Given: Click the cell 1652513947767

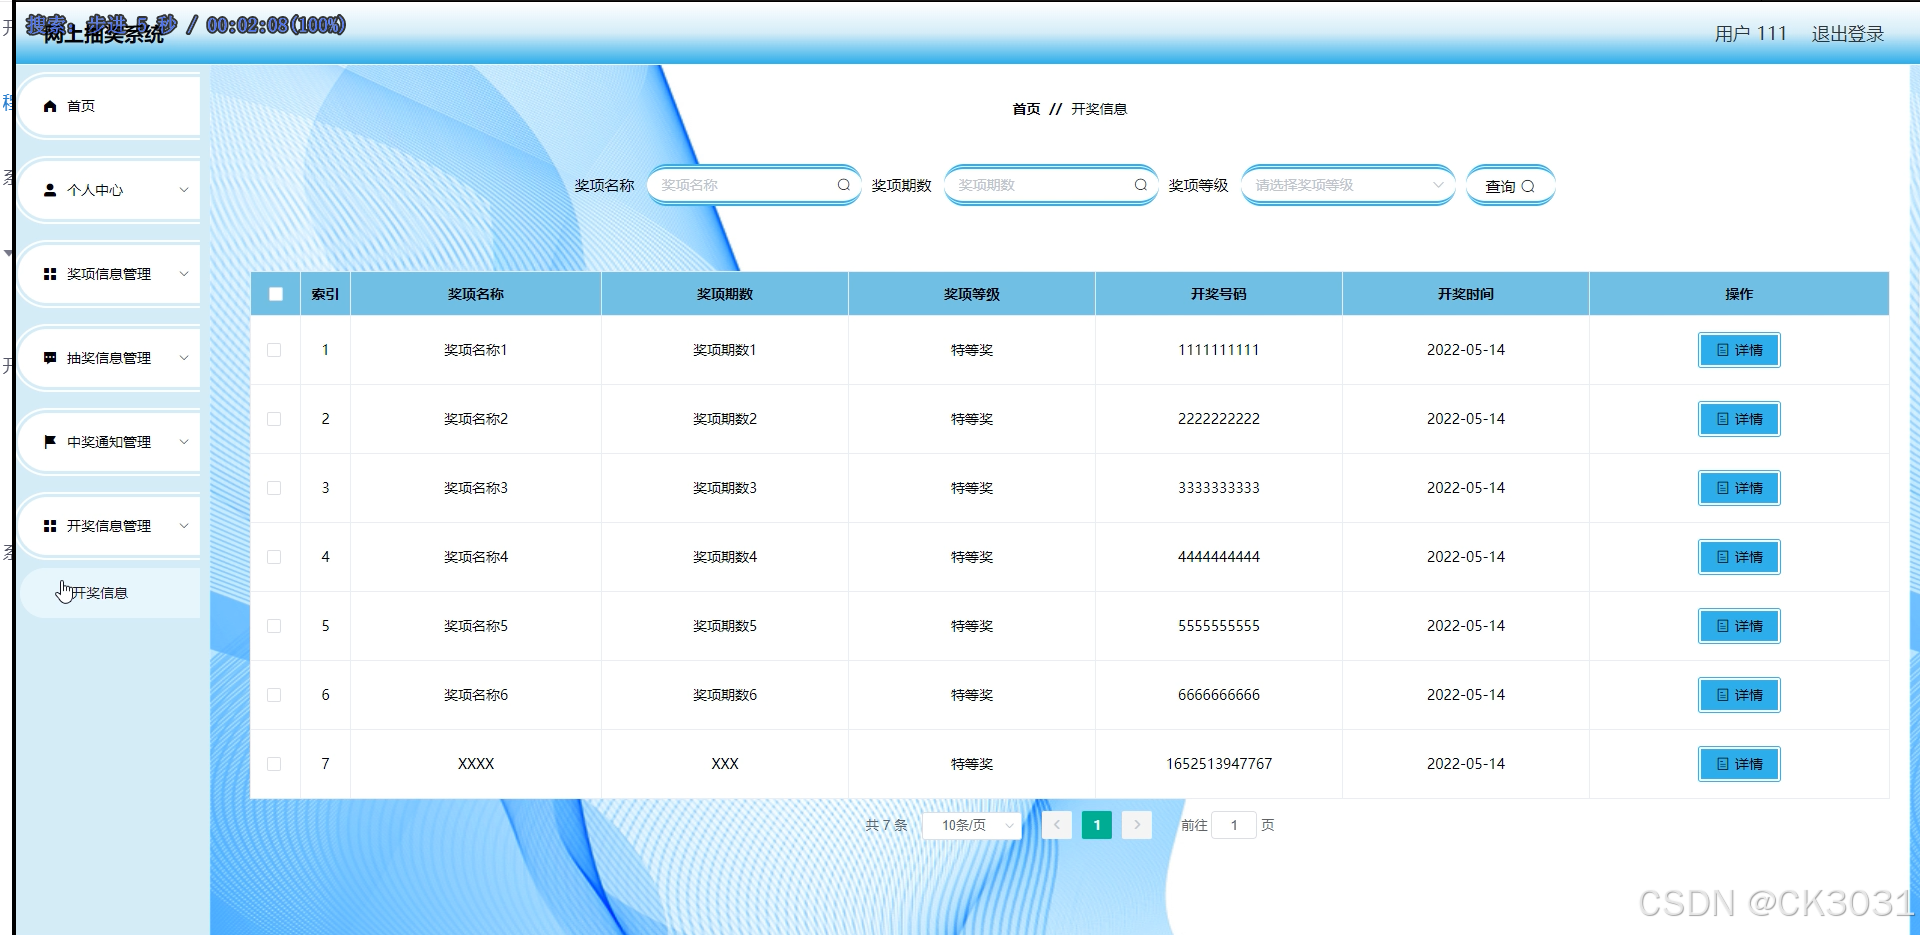Looking at the screenshot, I should [1219, 764].
